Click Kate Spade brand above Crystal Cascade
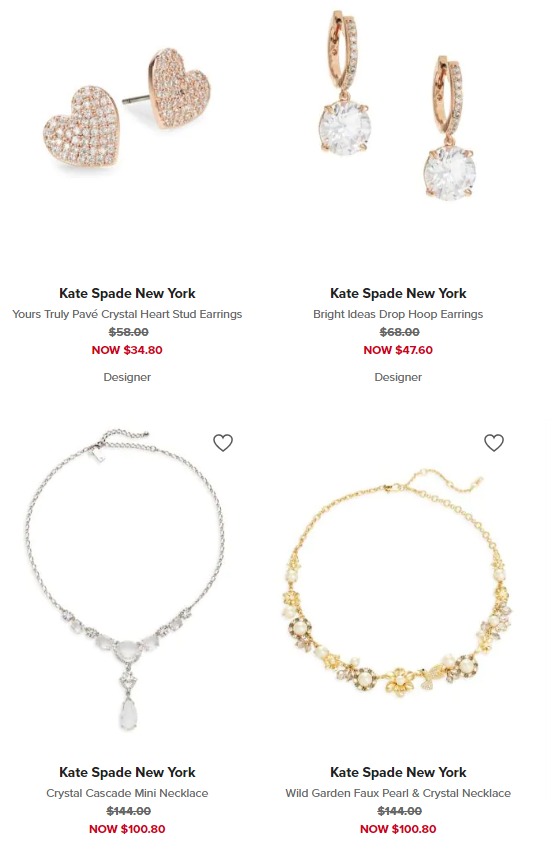552x859 pixels. (x=127, y=772)
